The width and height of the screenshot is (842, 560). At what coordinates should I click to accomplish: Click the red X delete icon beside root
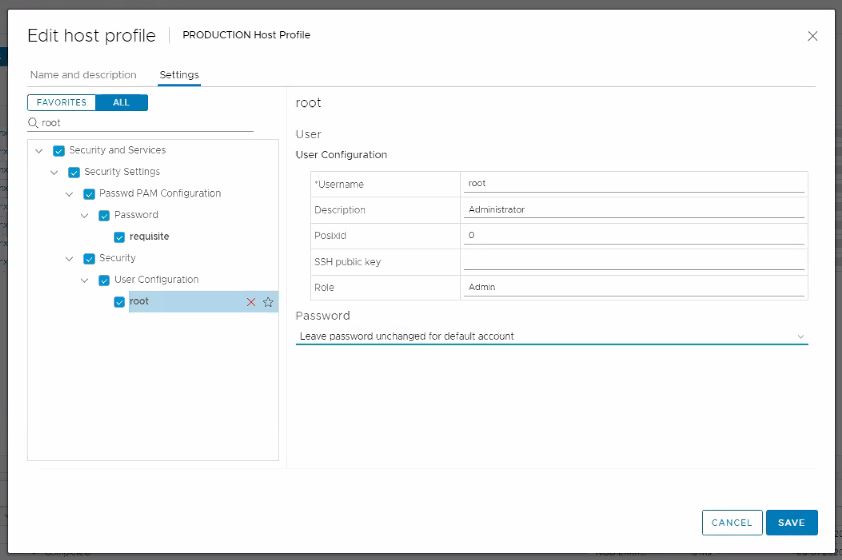point(251,302)
